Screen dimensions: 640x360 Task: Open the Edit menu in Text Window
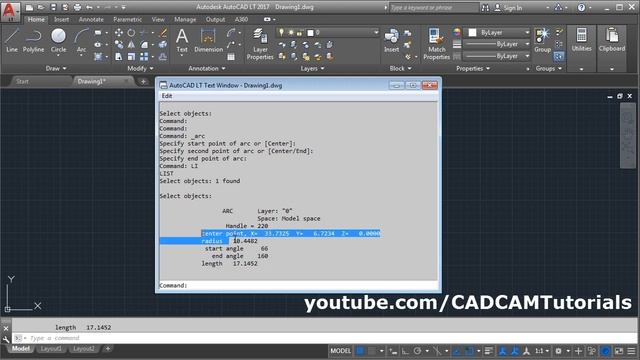tap(167, 96)
